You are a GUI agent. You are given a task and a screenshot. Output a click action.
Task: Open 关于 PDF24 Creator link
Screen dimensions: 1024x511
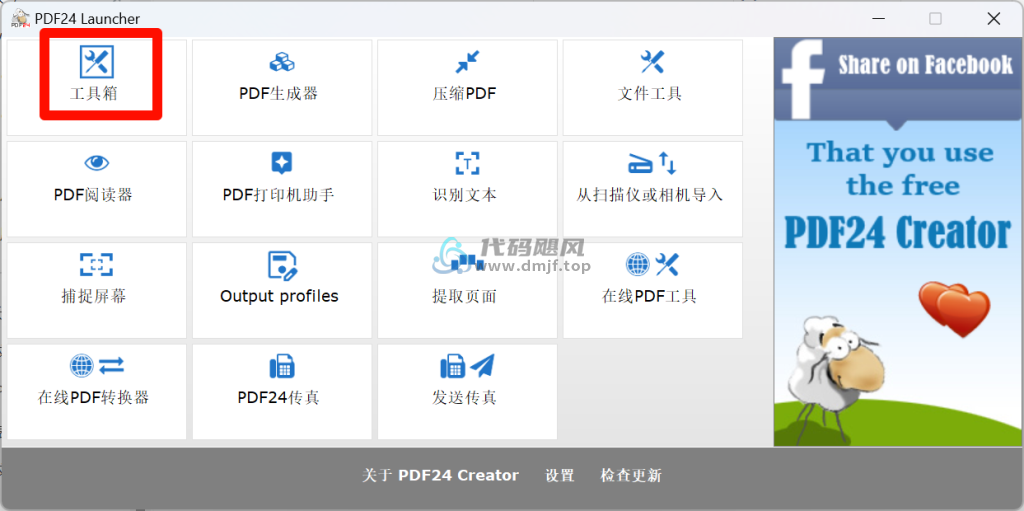click(441, 476)
